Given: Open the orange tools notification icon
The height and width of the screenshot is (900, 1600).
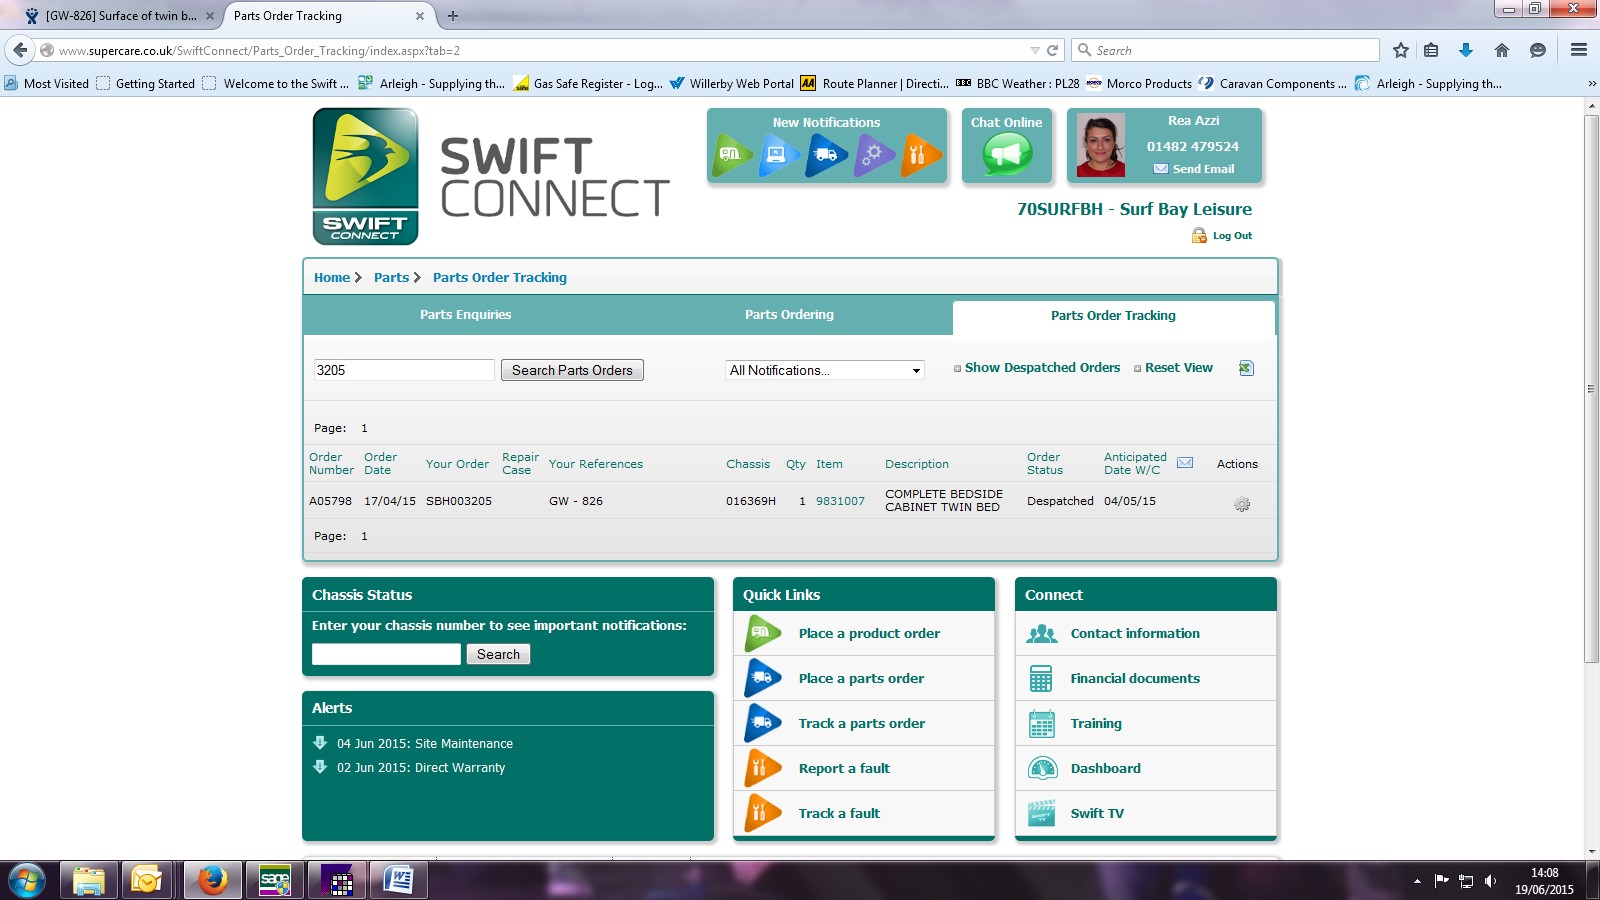Looking at the screenshot, I should [920, 155].
